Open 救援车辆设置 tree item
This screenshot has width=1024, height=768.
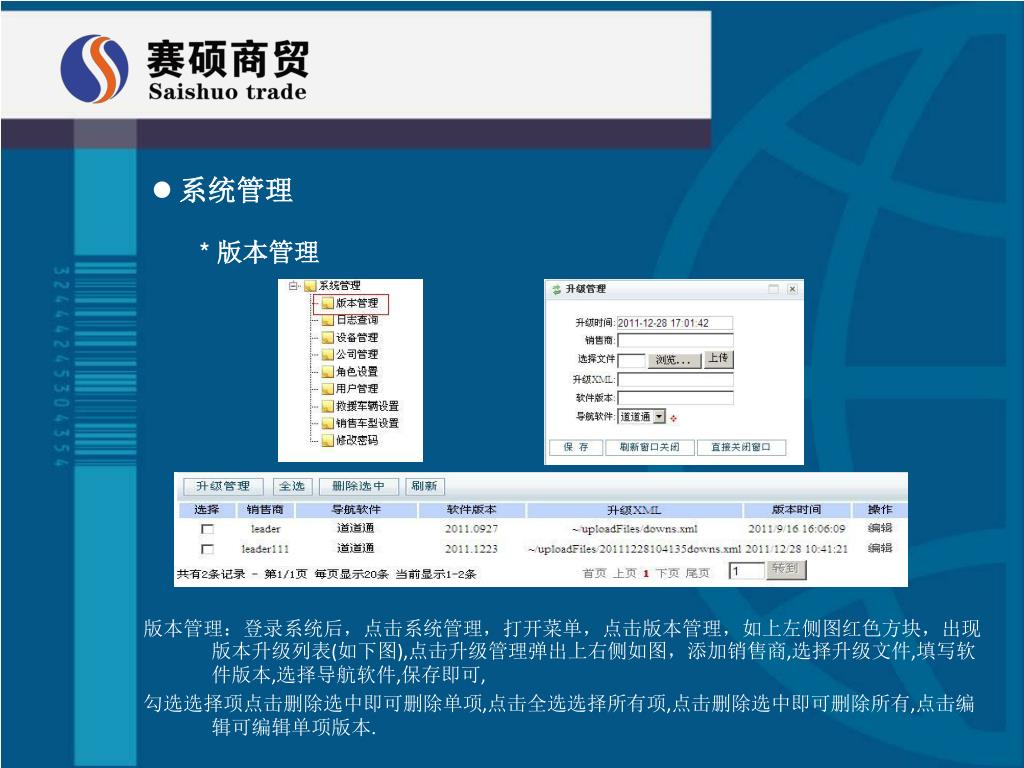pyautogui.click(x=367, y=406)
